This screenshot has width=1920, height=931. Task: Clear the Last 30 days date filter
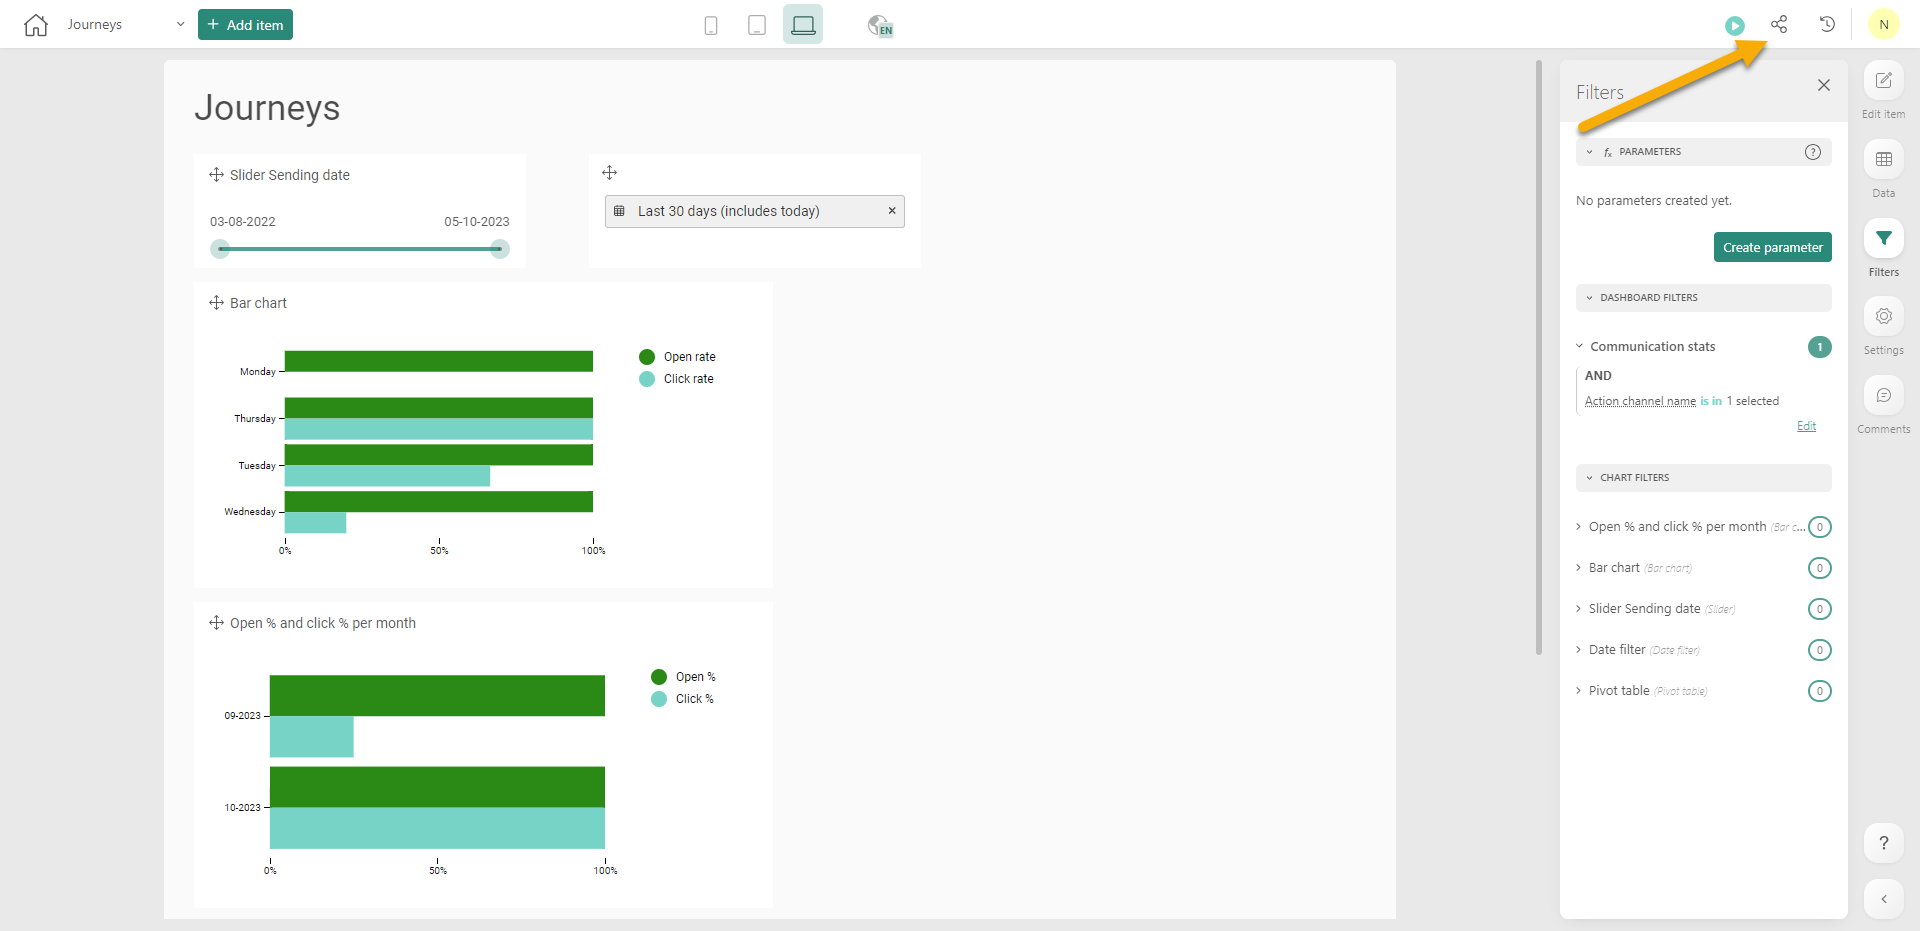(892, 211)
